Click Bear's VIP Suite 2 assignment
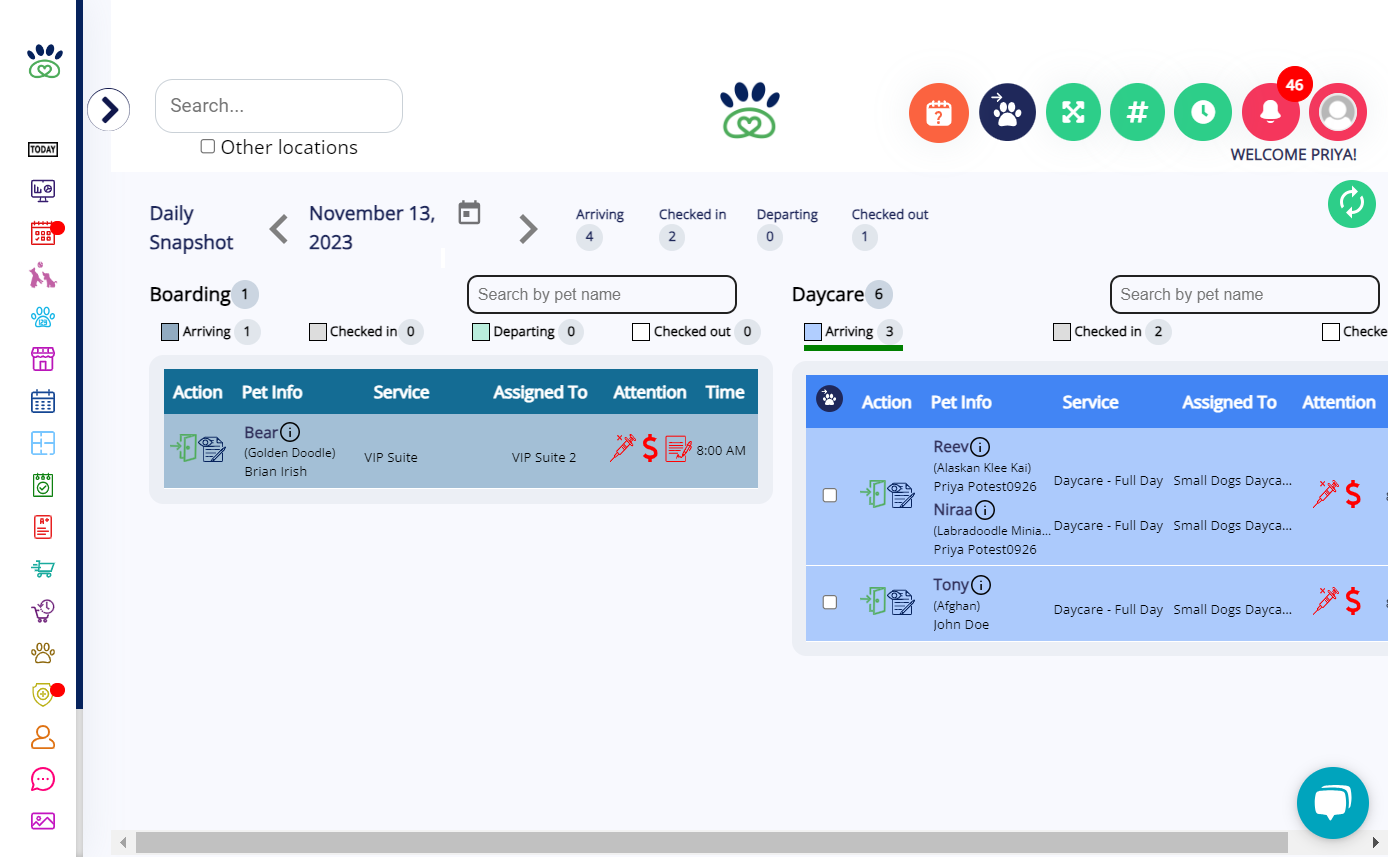The height and width of the screenshot is (857, 1388). [544, 457]
